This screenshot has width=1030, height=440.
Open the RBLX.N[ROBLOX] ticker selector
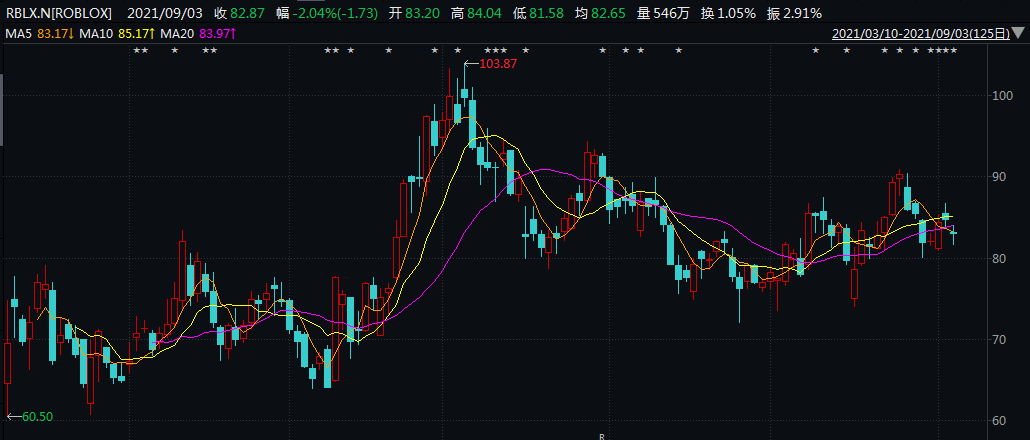[59, 13]
